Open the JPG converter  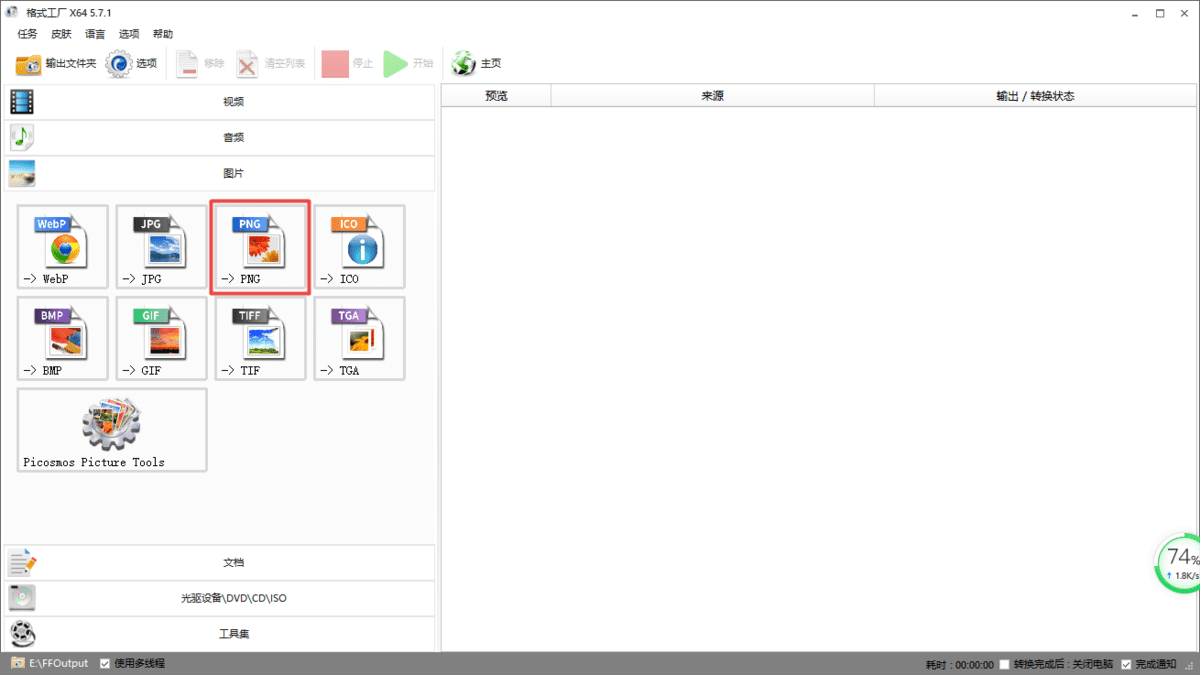pyautogui.click(x=161, y=246)
